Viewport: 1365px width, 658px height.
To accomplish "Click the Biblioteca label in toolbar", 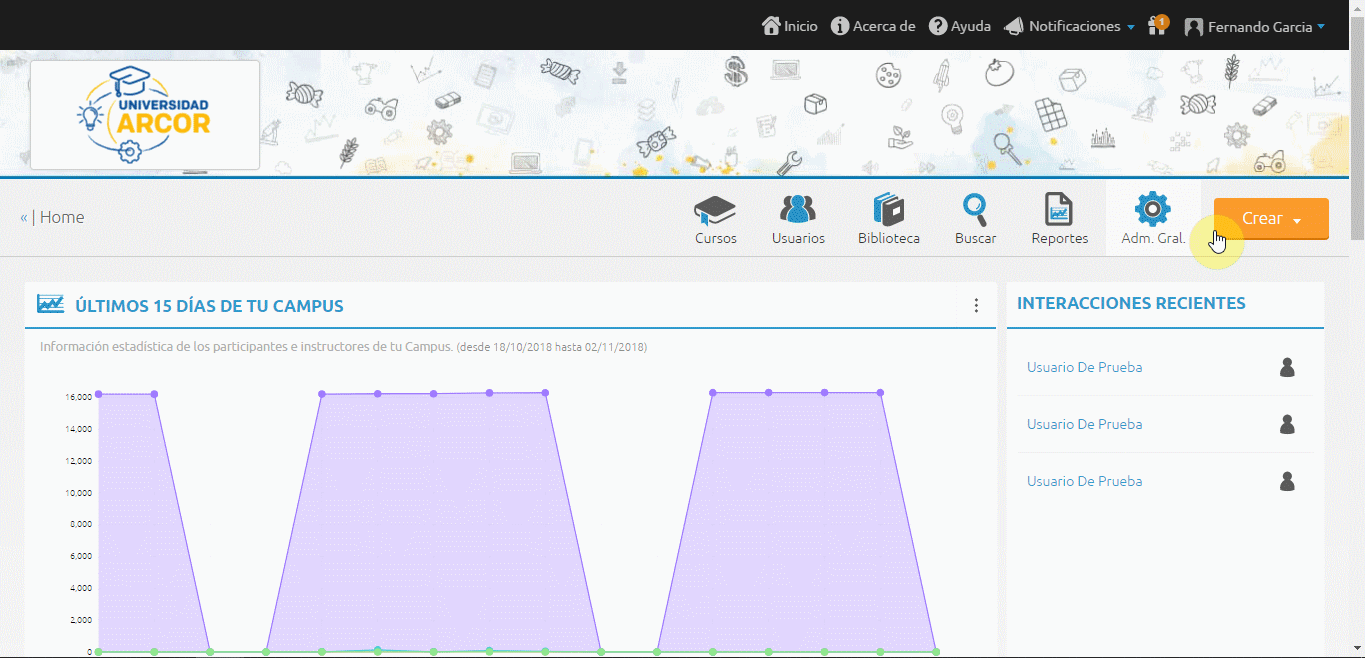I will click(889, 238).
